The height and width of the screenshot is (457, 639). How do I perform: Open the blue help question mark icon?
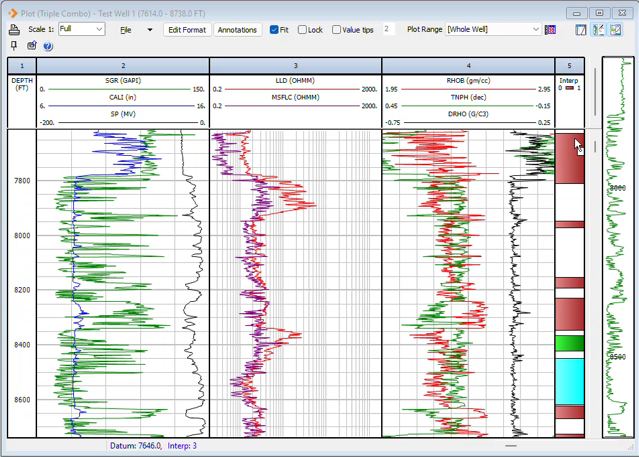tap(47, 46)
